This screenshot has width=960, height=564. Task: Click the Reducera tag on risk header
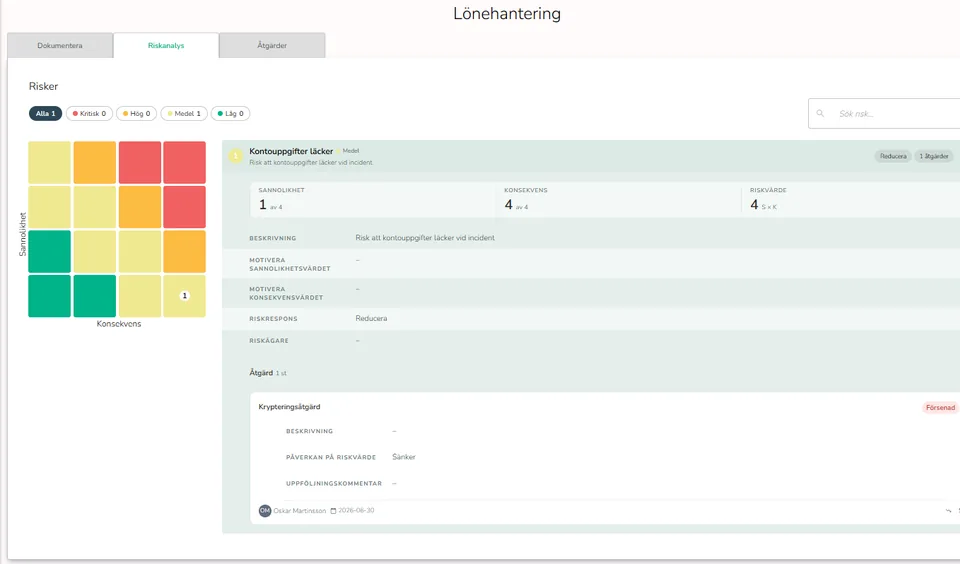click(x=893, y=156)
